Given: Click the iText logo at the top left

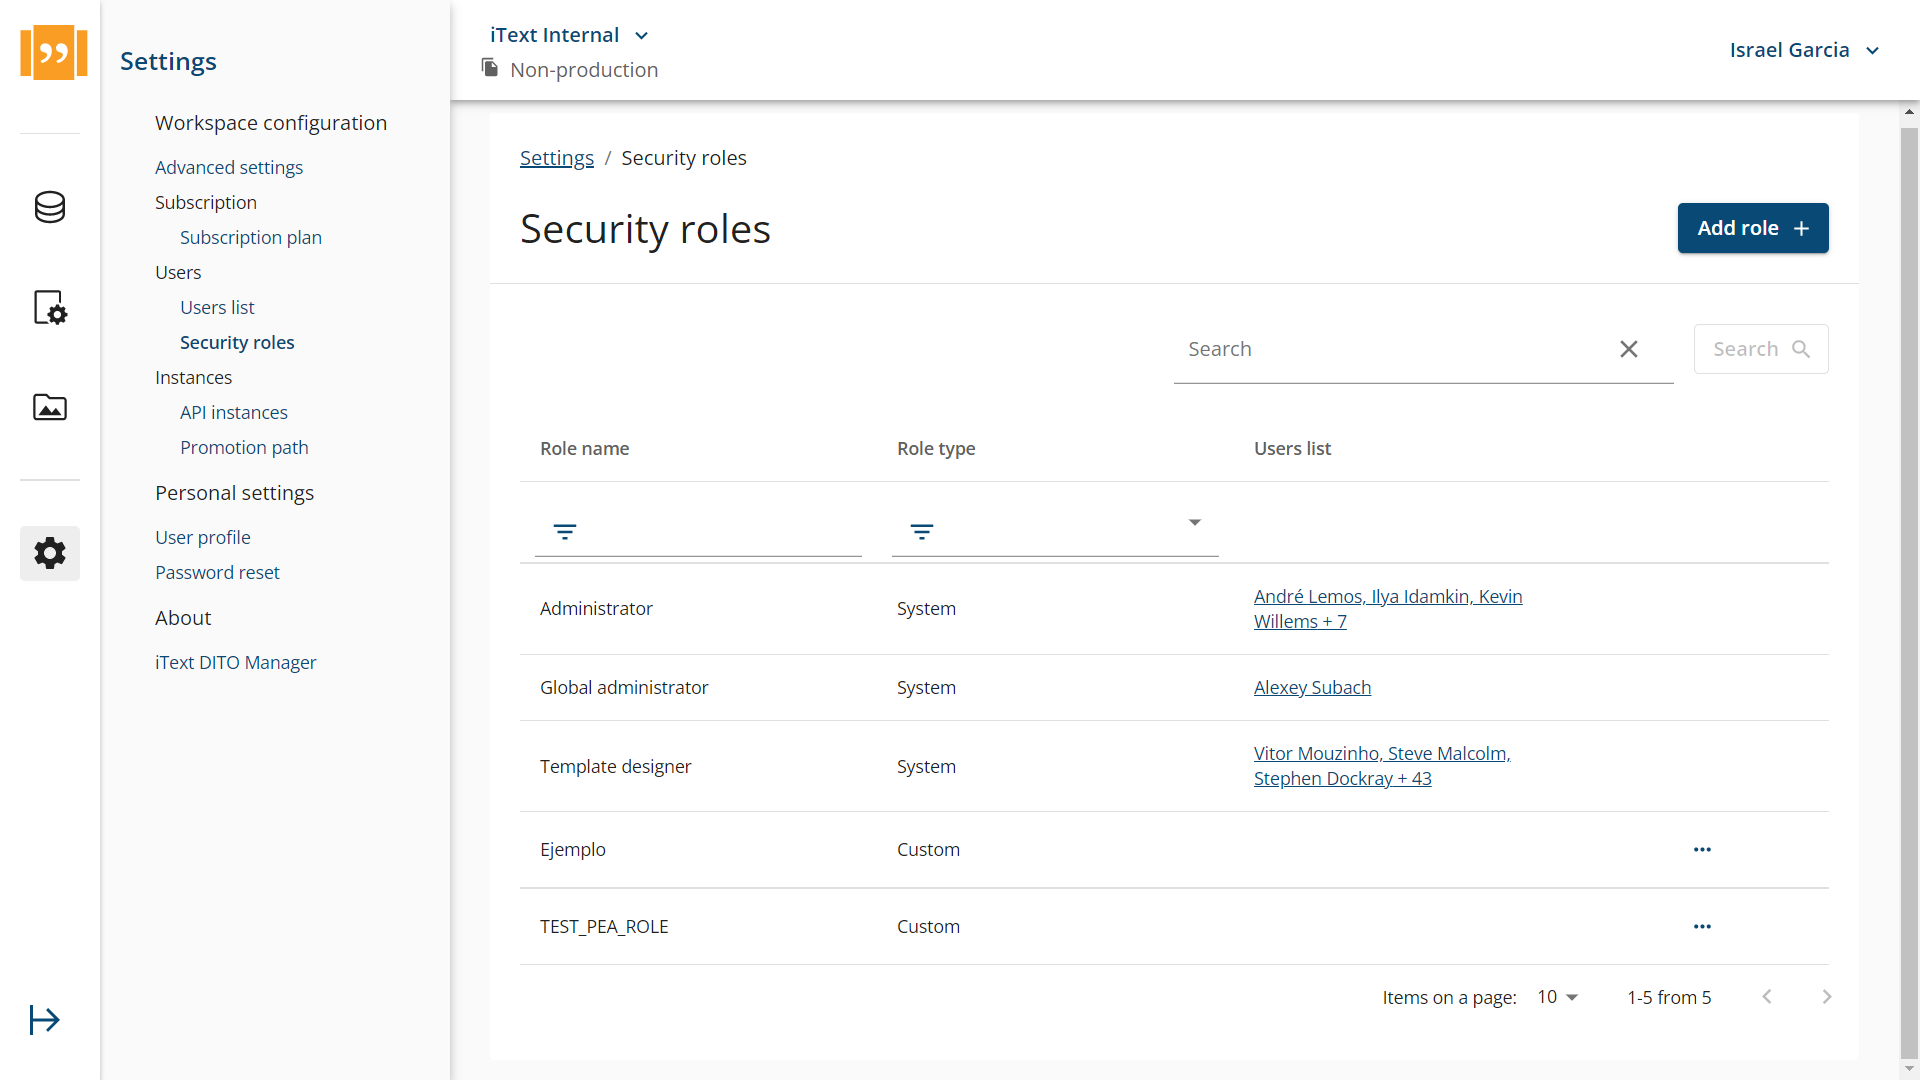Looking at the screenshot, I should tap(53, 52).
